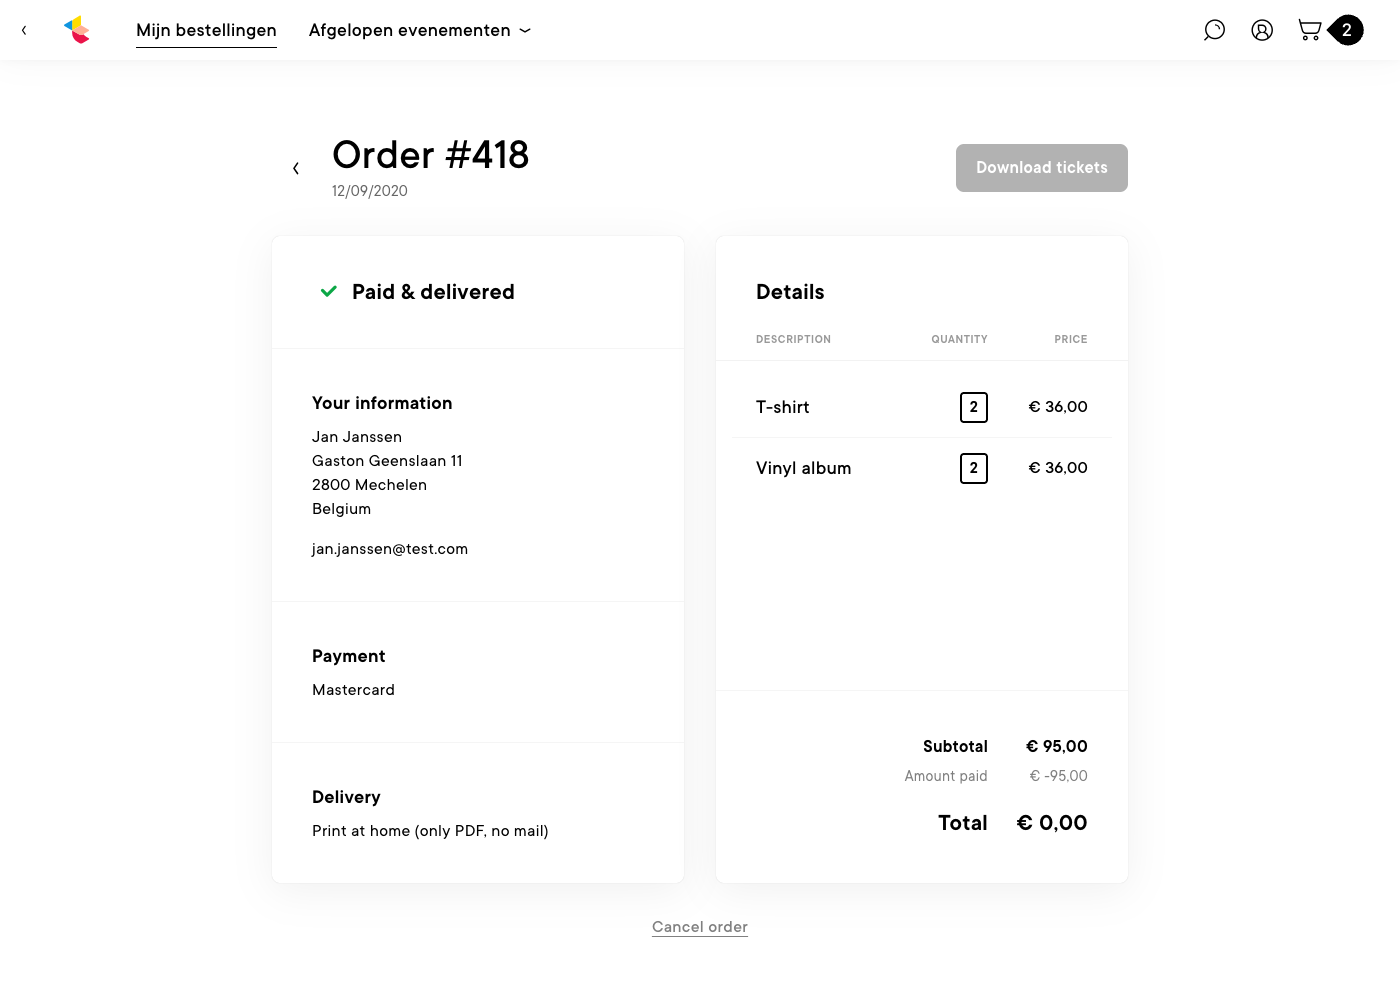Image resolution: width=1400 pixels, height=1000 pixels.
Task: Expand the Afgelopen evenementen dropdown
Action: pyautogui.click(x=409, y=30)
